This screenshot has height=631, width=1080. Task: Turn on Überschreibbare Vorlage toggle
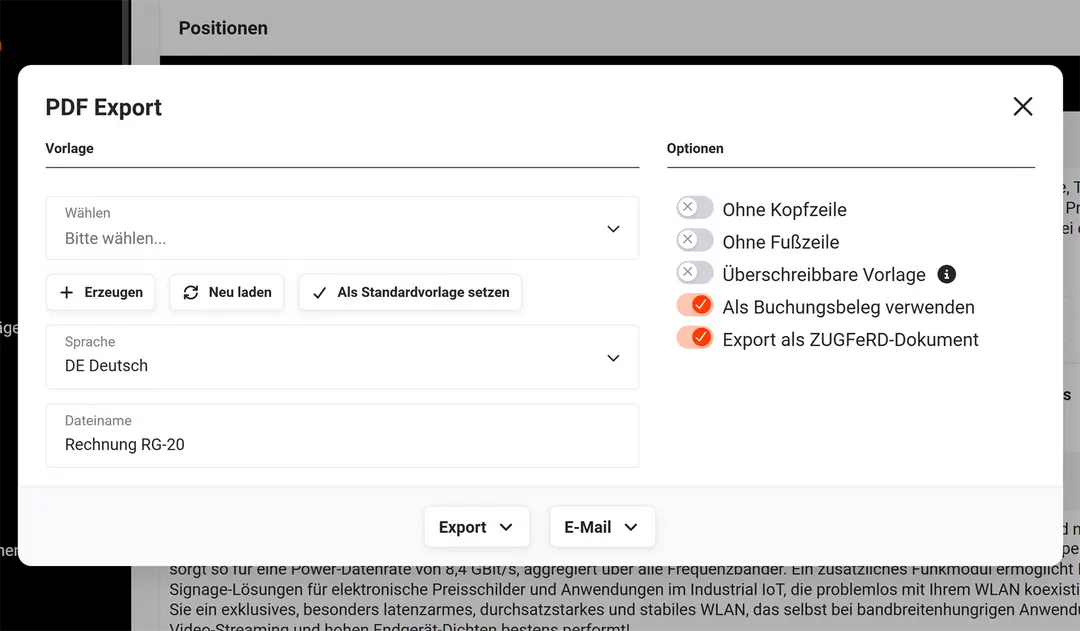(x=694, y=272)
